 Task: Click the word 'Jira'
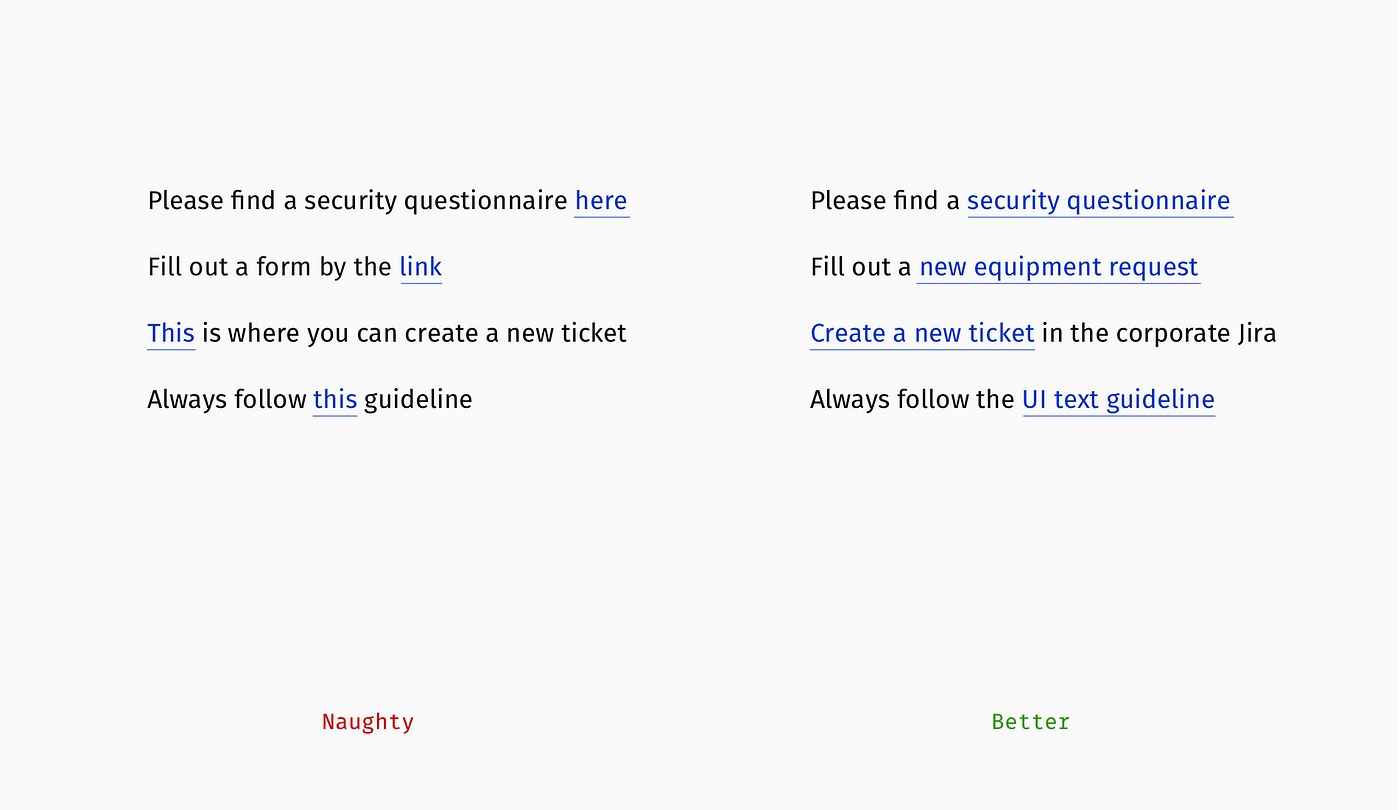(1257, 333)
